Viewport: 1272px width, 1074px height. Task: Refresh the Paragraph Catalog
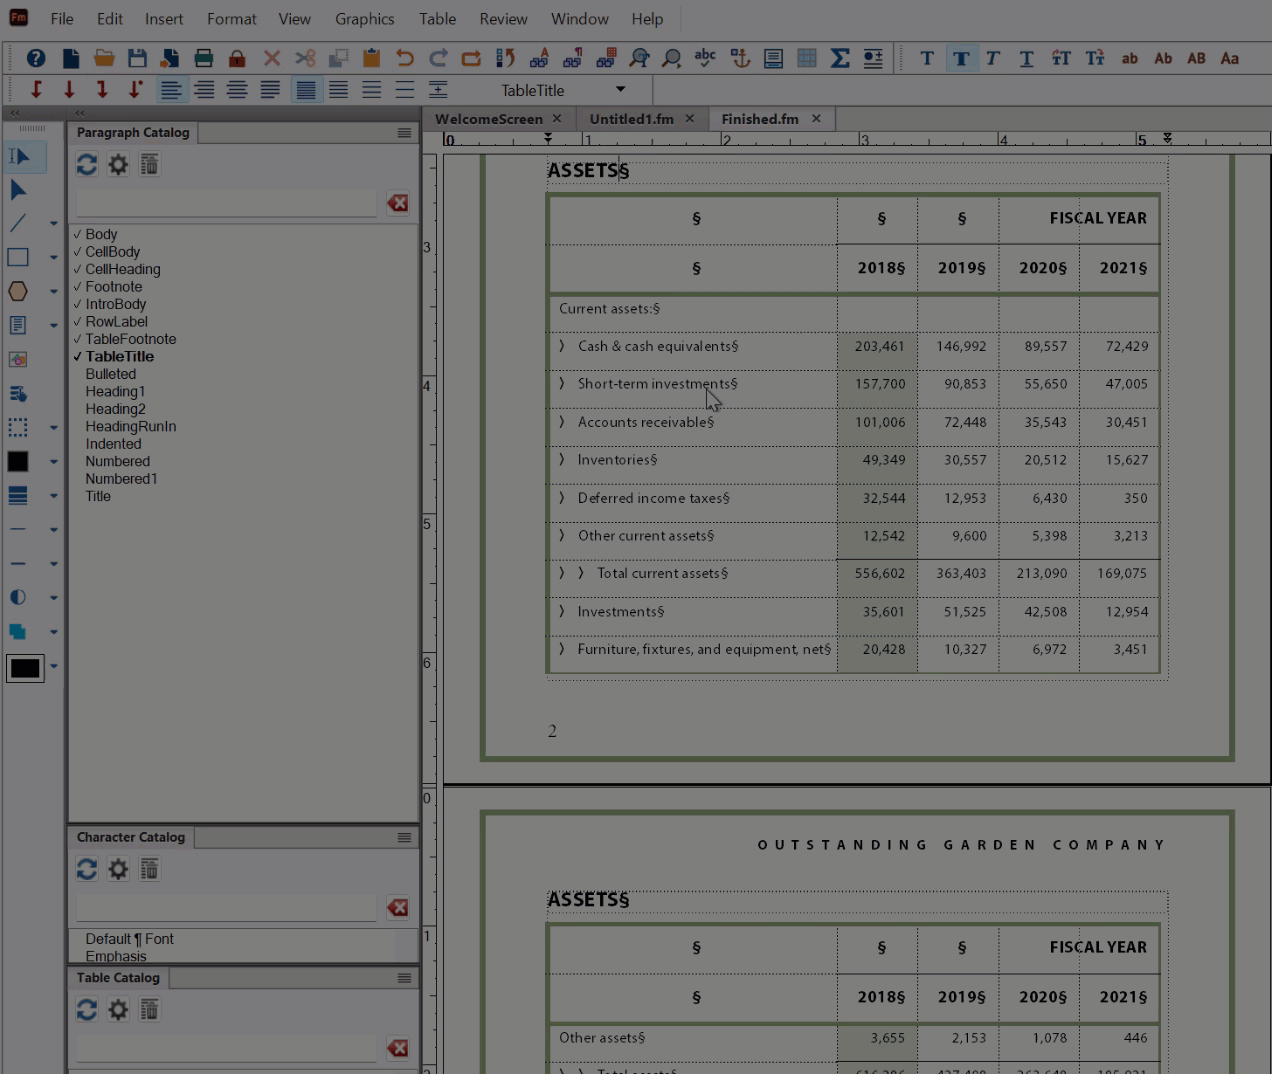(x=86, y=165)
